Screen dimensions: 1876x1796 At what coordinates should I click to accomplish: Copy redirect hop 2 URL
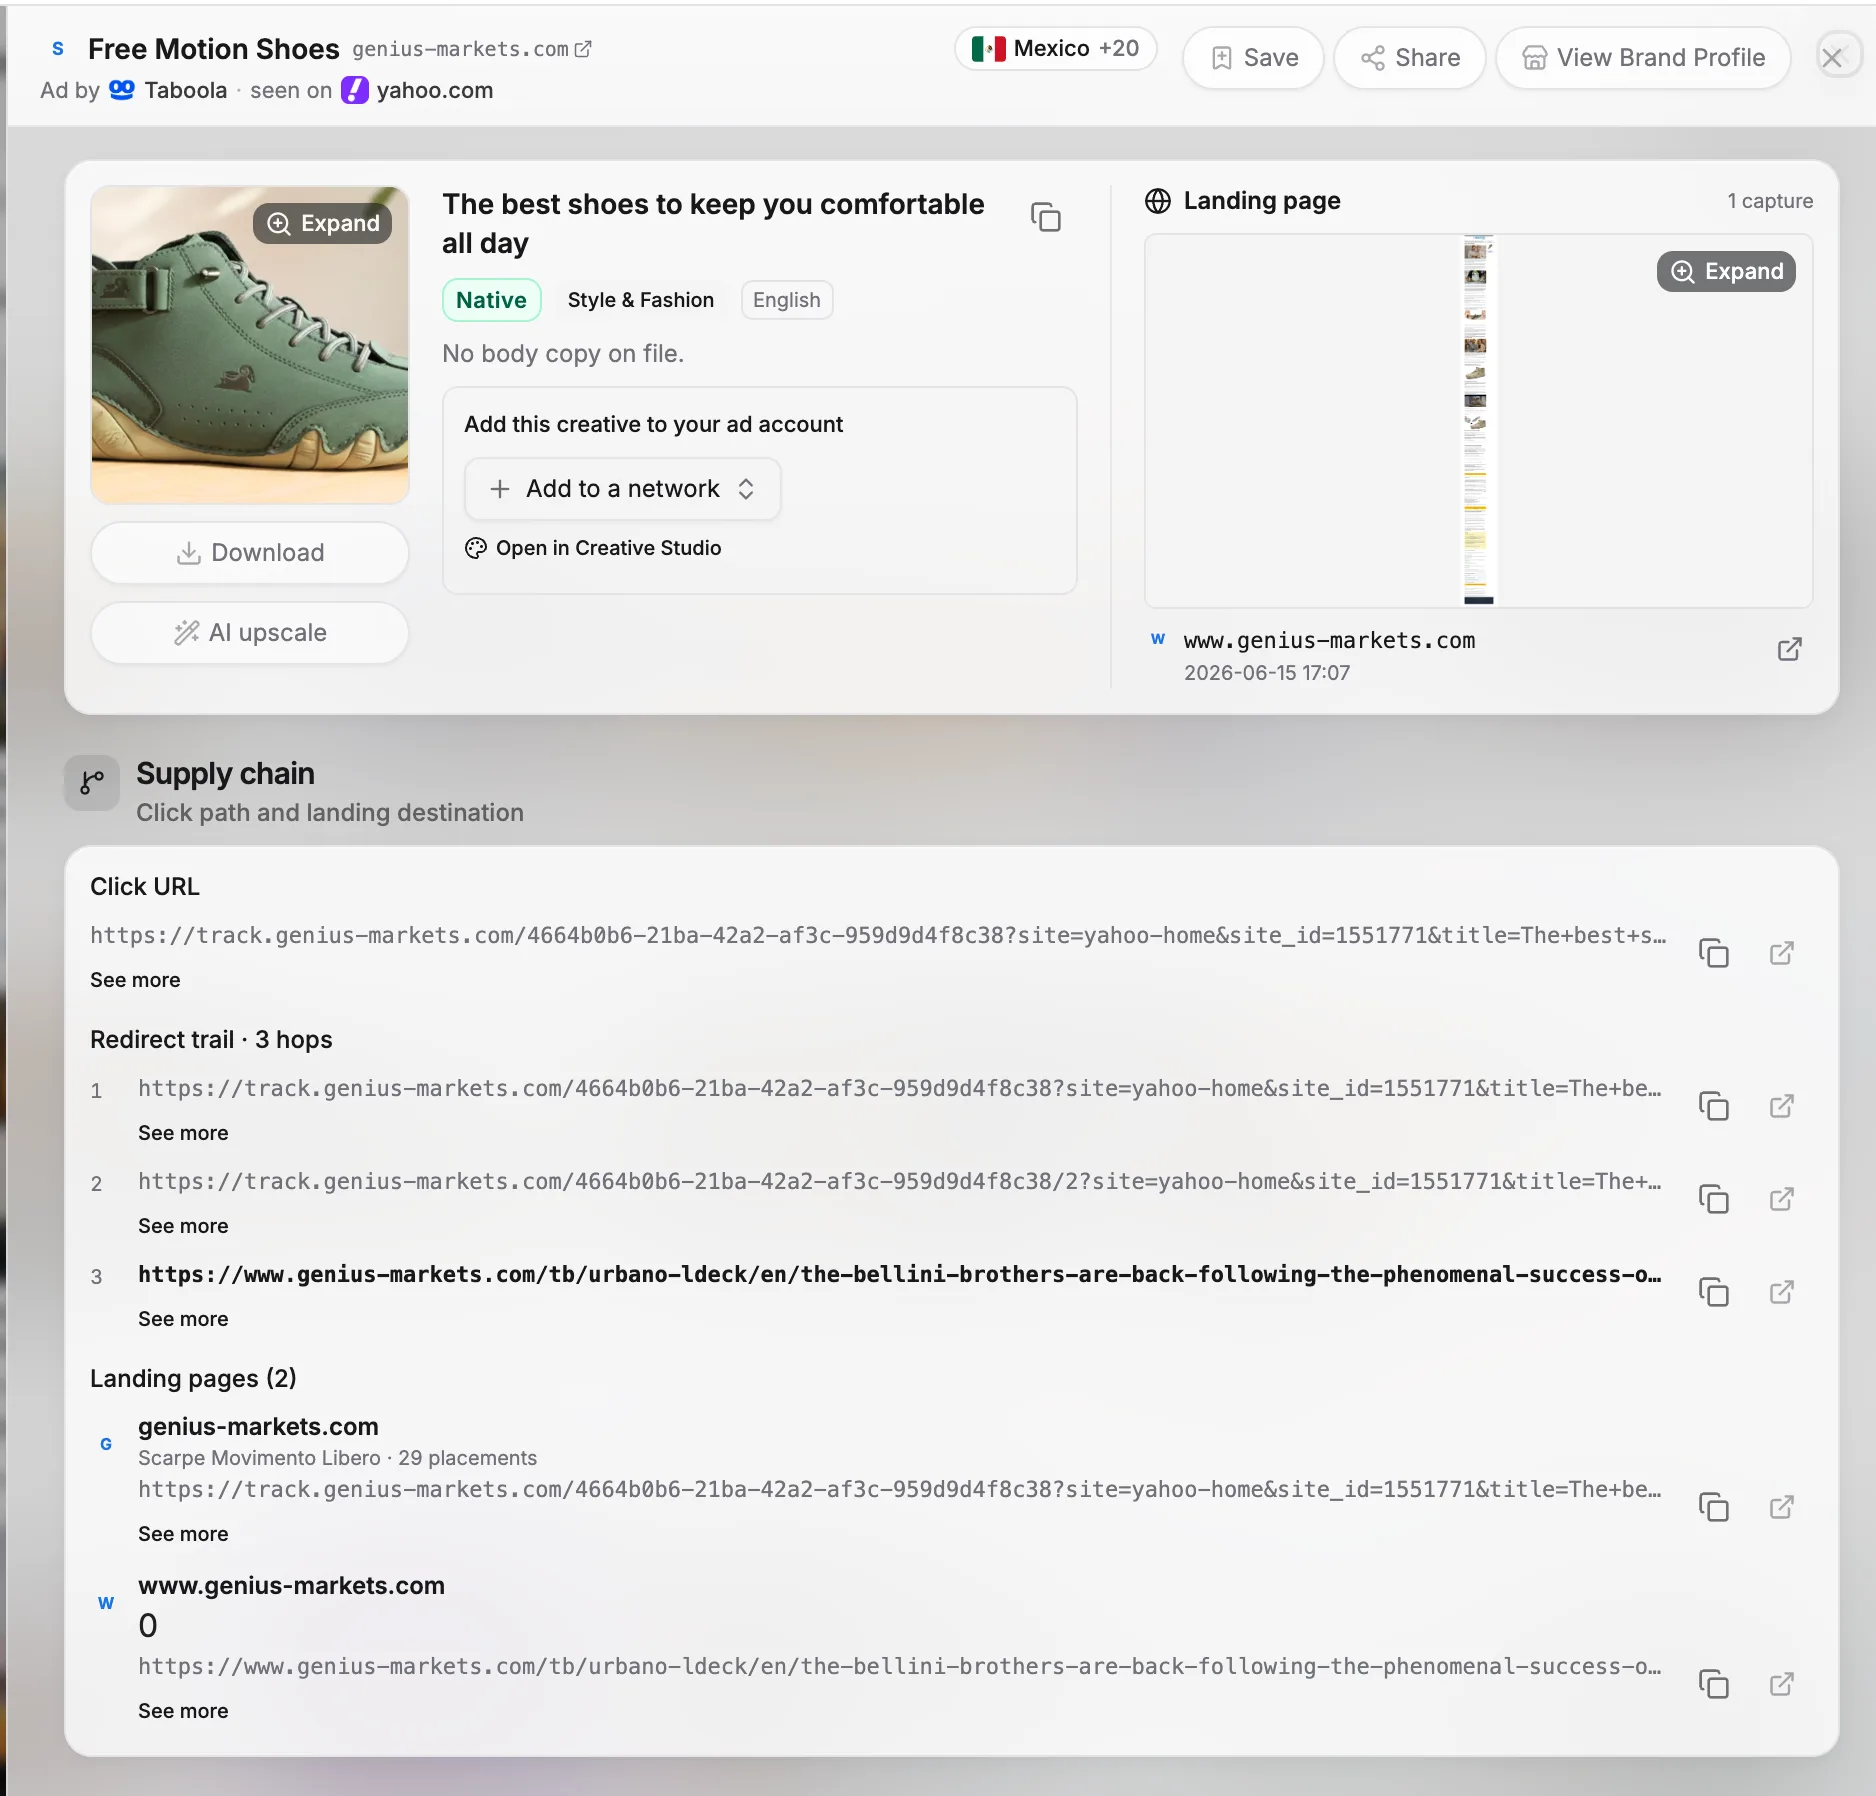pos(1714,1199)
